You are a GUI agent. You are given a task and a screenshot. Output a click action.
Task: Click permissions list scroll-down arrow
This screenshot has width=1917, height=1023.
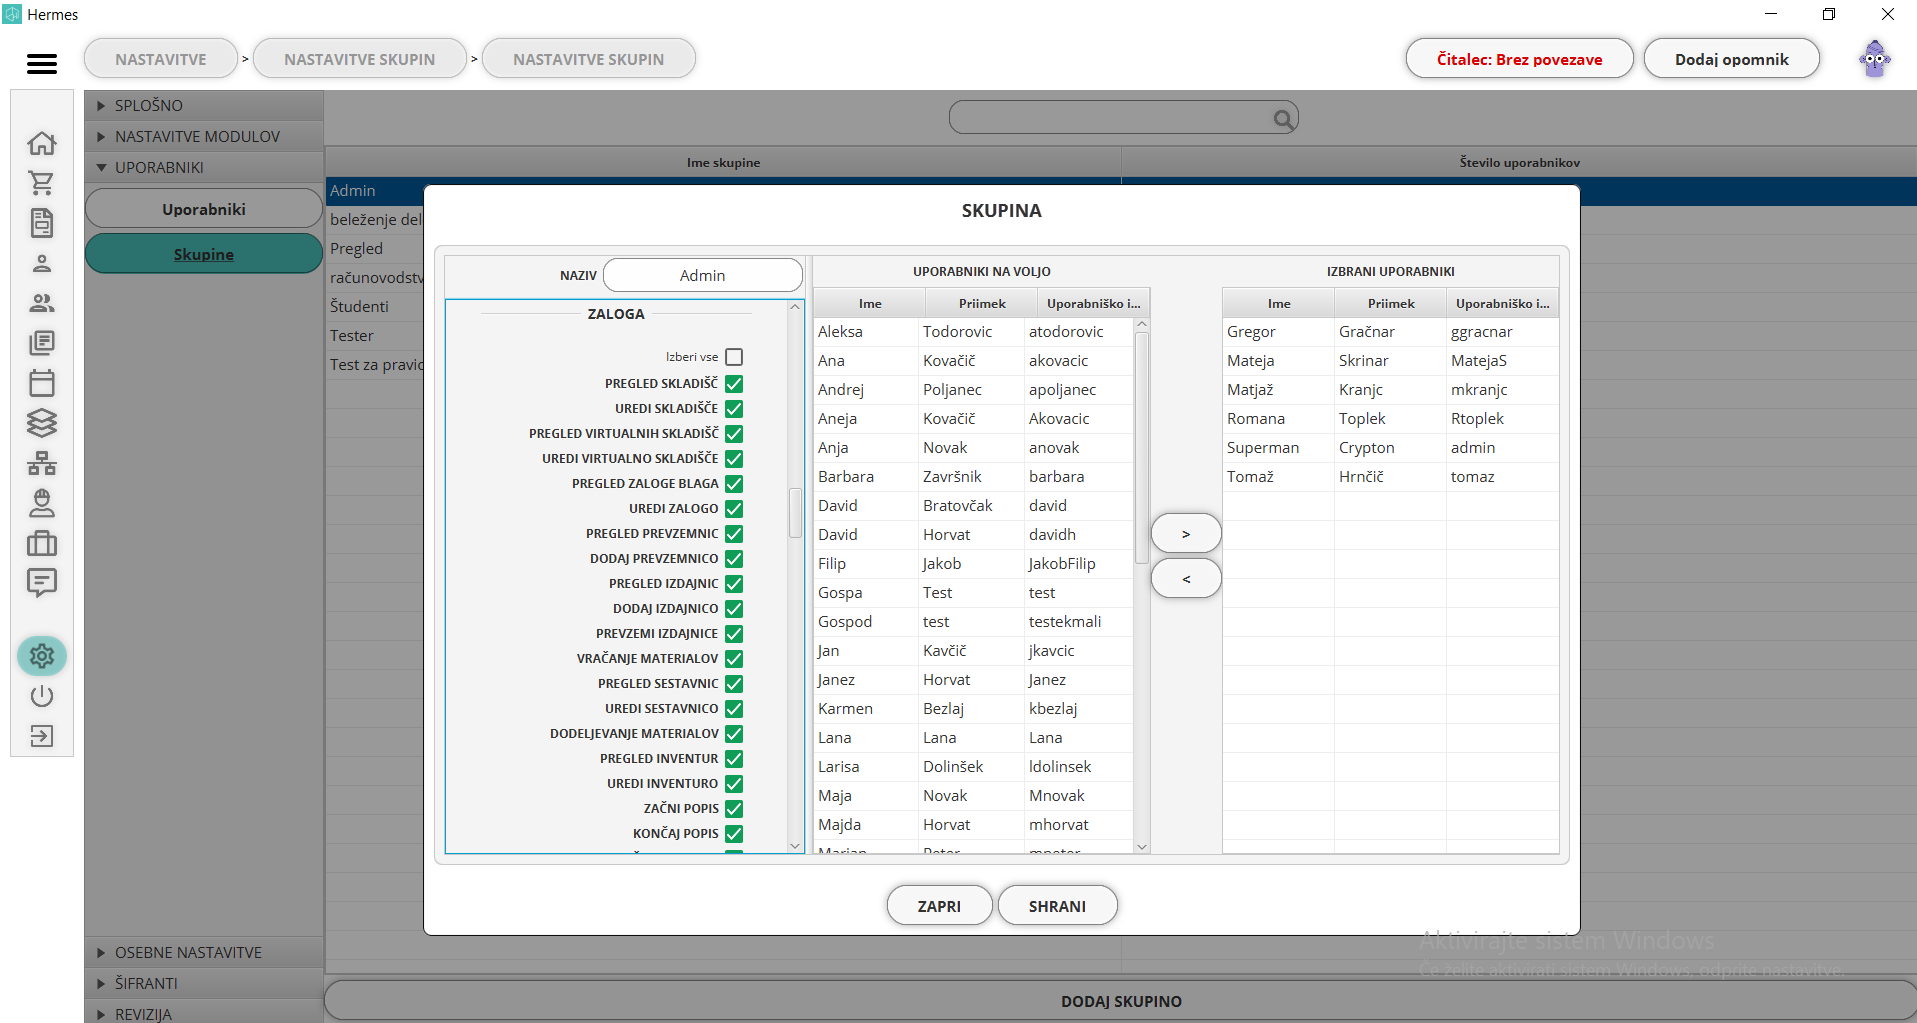795,846
